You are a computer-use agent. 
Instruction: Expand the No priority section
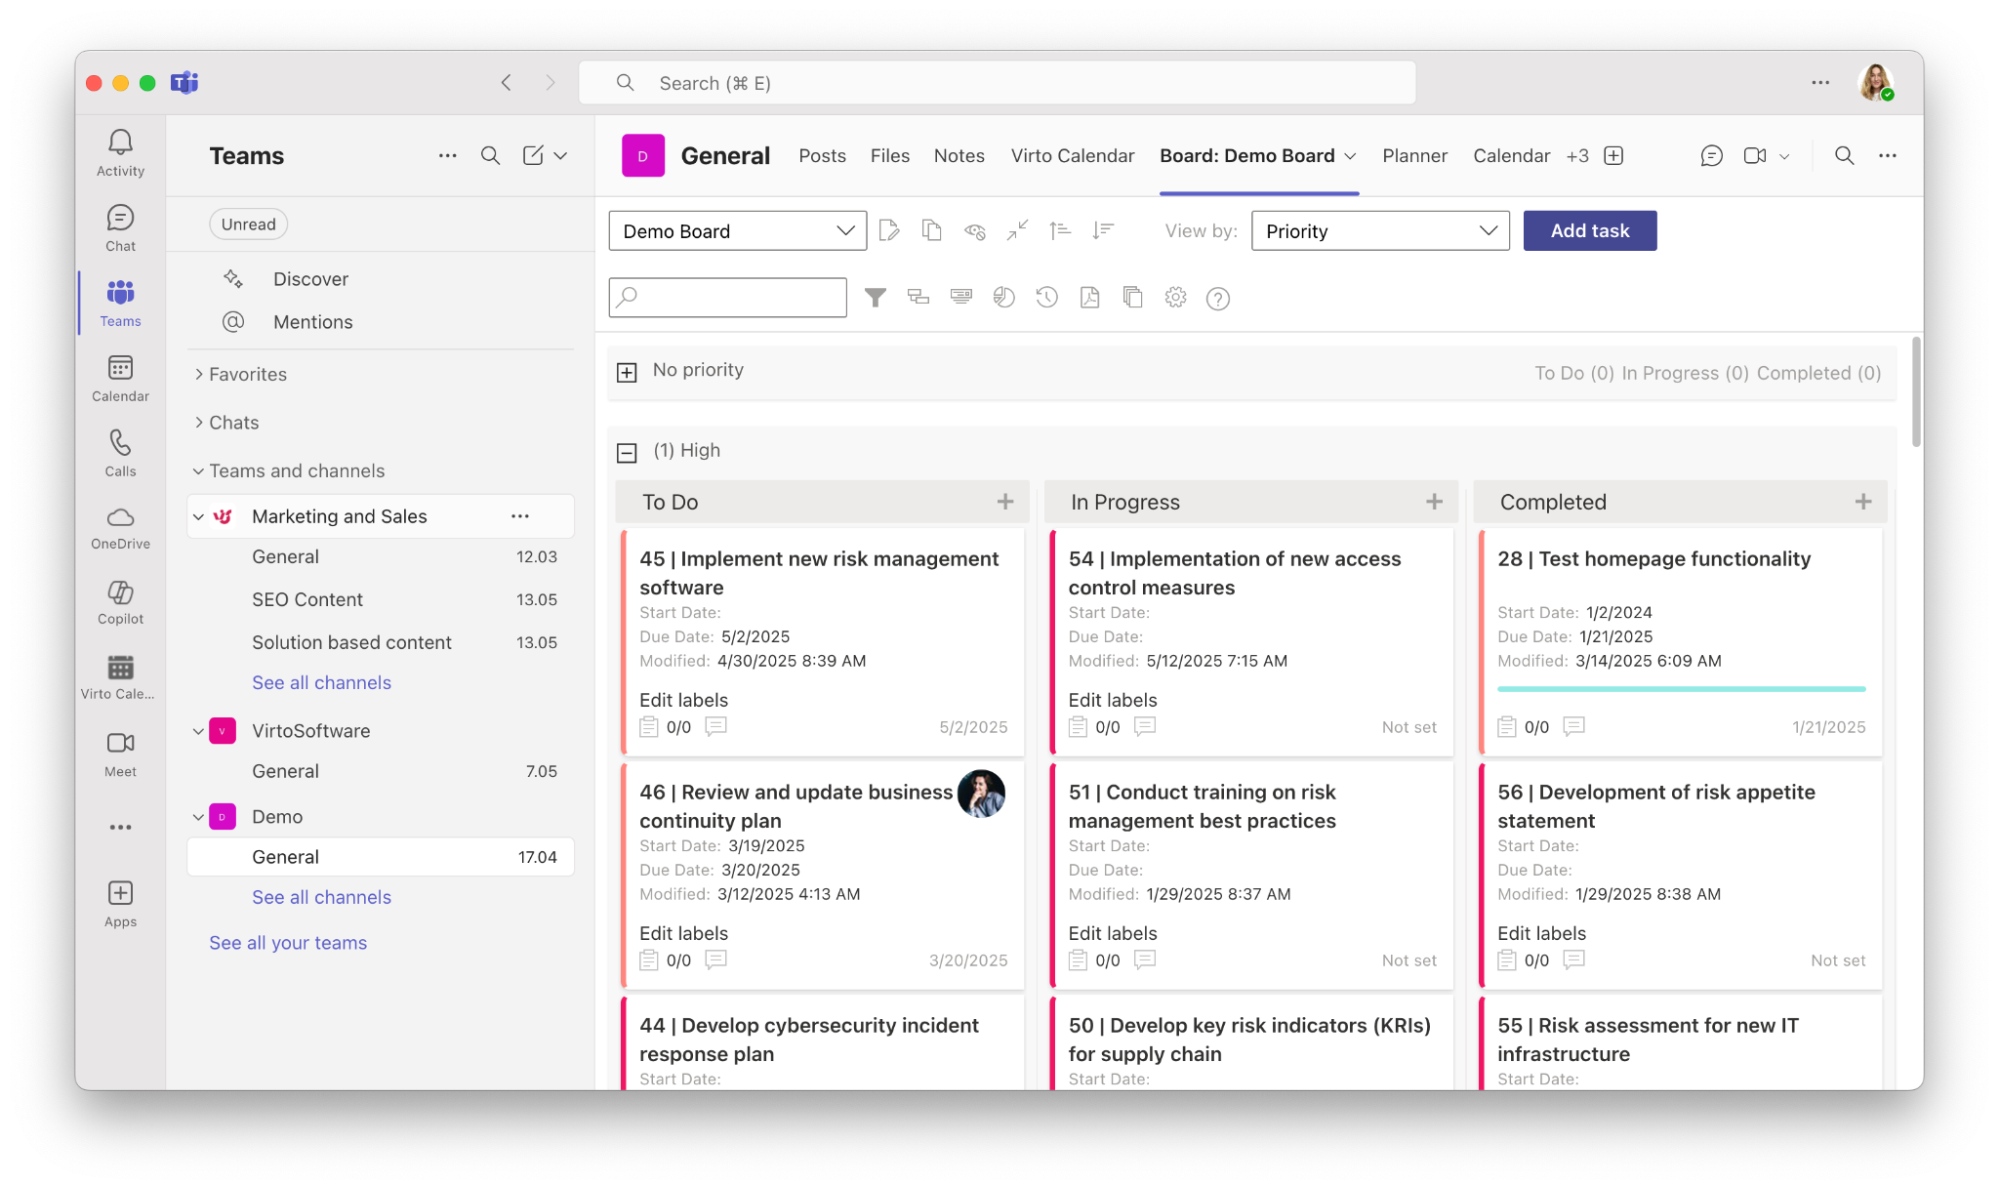click(627, 371)
